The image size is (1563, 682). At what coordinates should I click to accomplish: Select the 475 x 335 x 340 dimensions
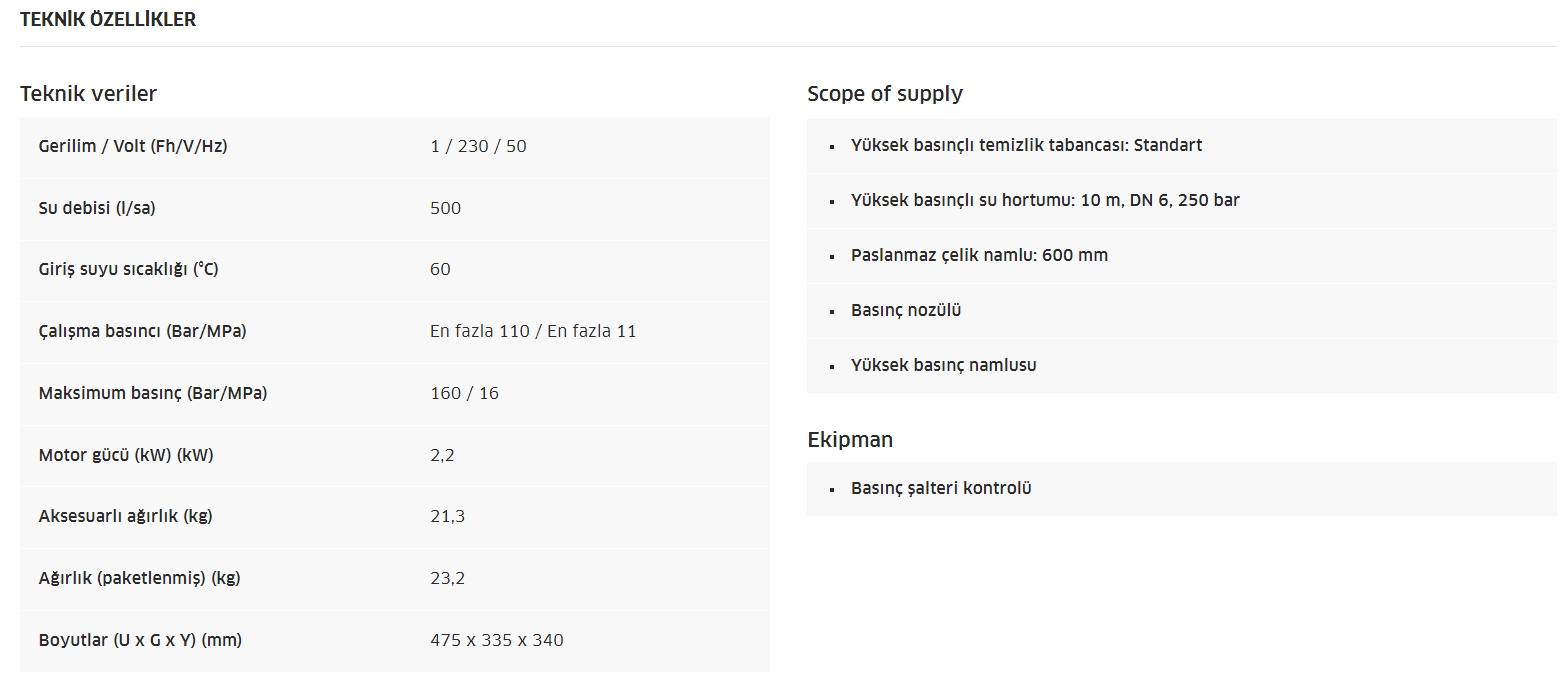[x=496, y=640]
